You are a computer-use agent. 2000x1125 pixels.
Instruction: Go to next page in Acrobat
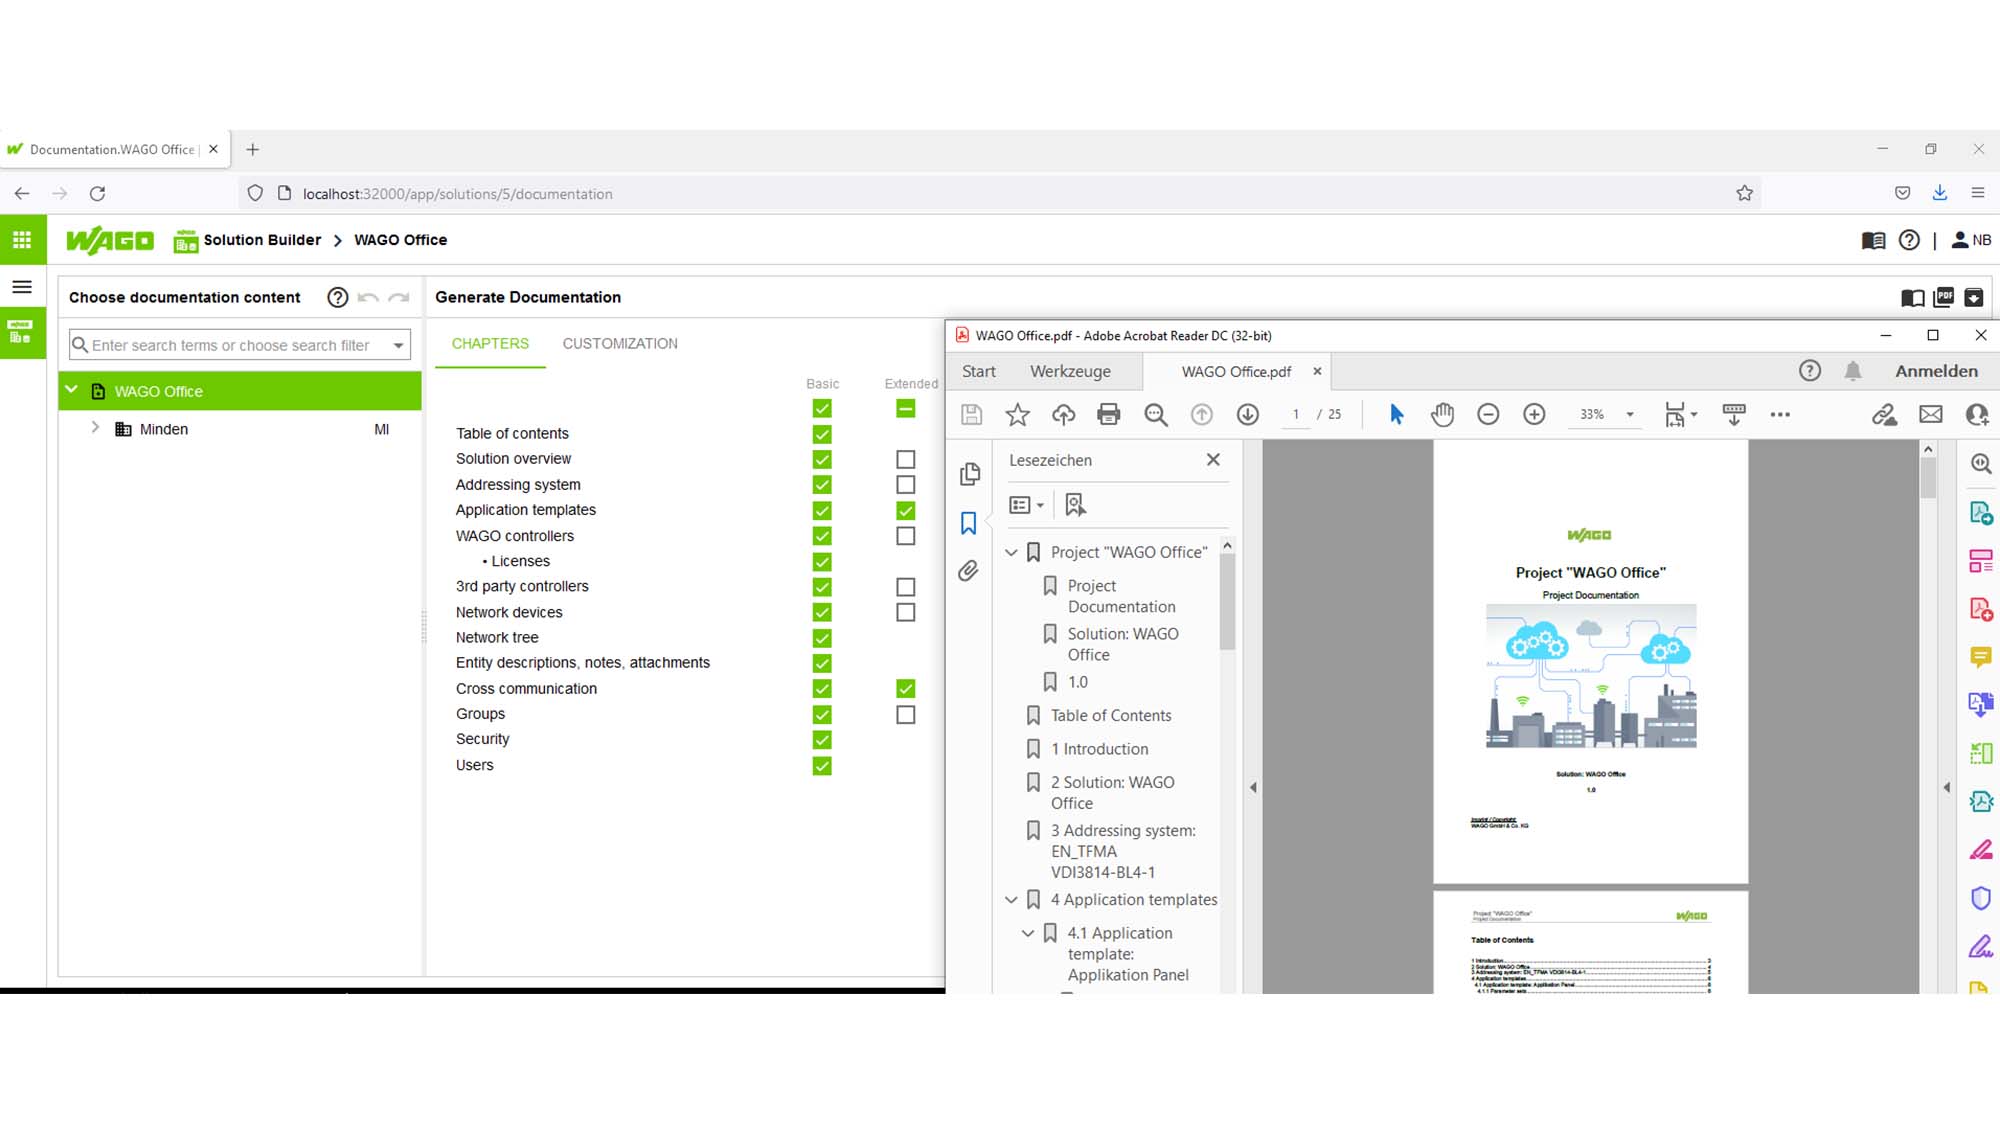point(1248,415)
